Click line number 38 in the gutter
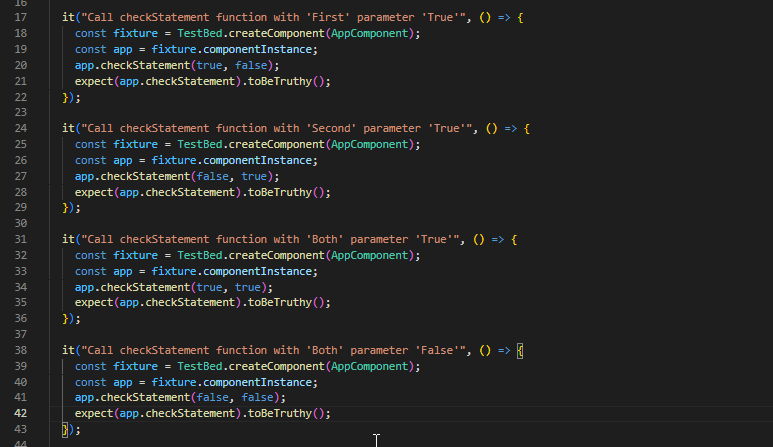Screen dimensions: 773x447 (22, 350)
